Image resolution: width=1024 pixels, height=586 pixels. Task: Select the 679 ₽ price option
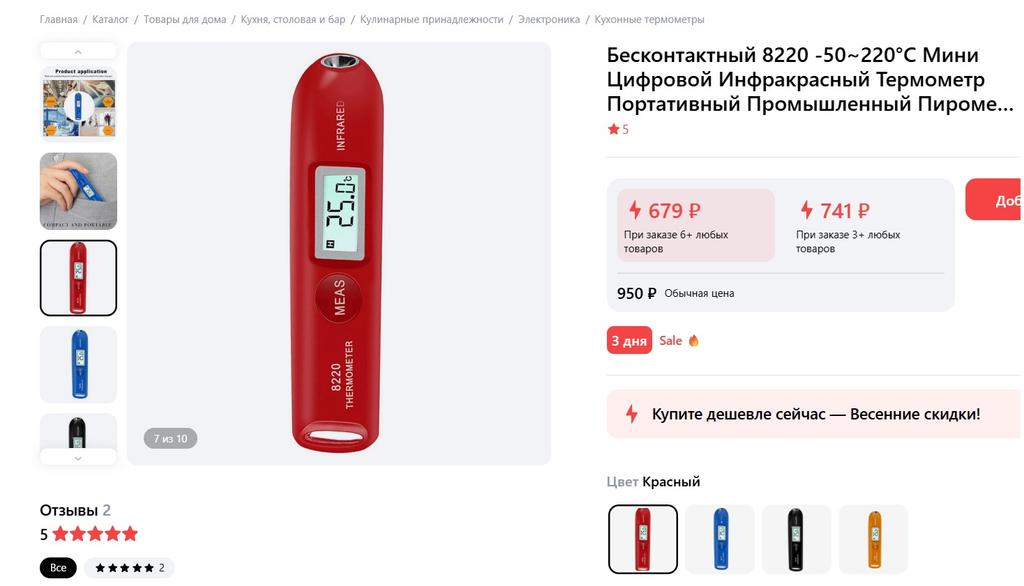pyautogui.click(x=696, y=225)
